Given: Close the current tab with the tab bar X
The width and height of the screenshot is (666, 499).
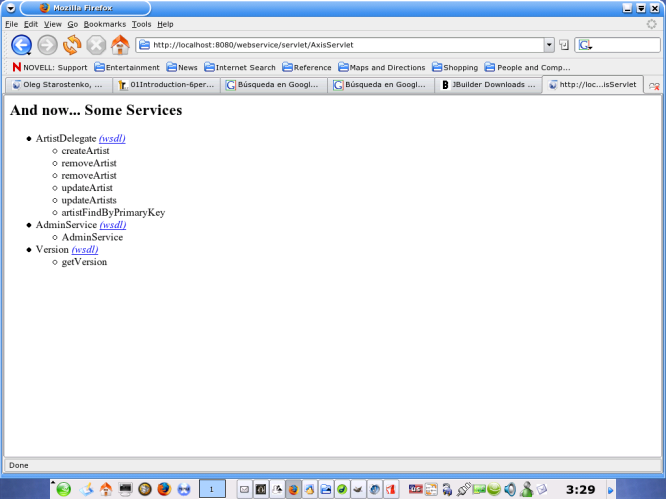Looking at the screenshot, I should click(654, 86).
